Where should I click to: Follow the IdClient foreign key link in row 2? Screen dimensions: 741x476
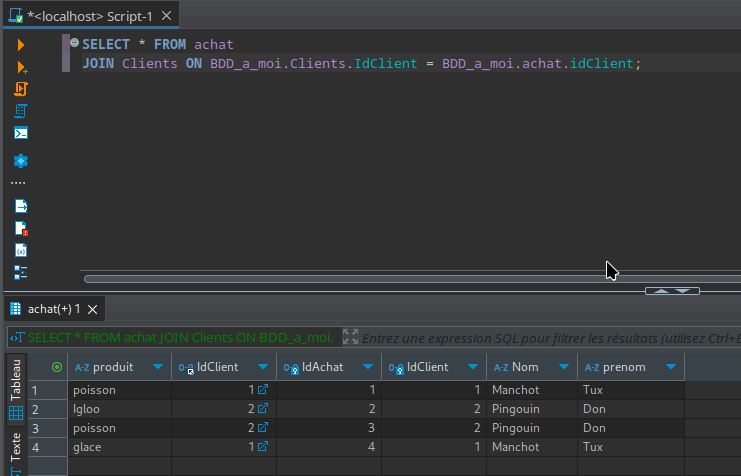(x=263, y=409)
